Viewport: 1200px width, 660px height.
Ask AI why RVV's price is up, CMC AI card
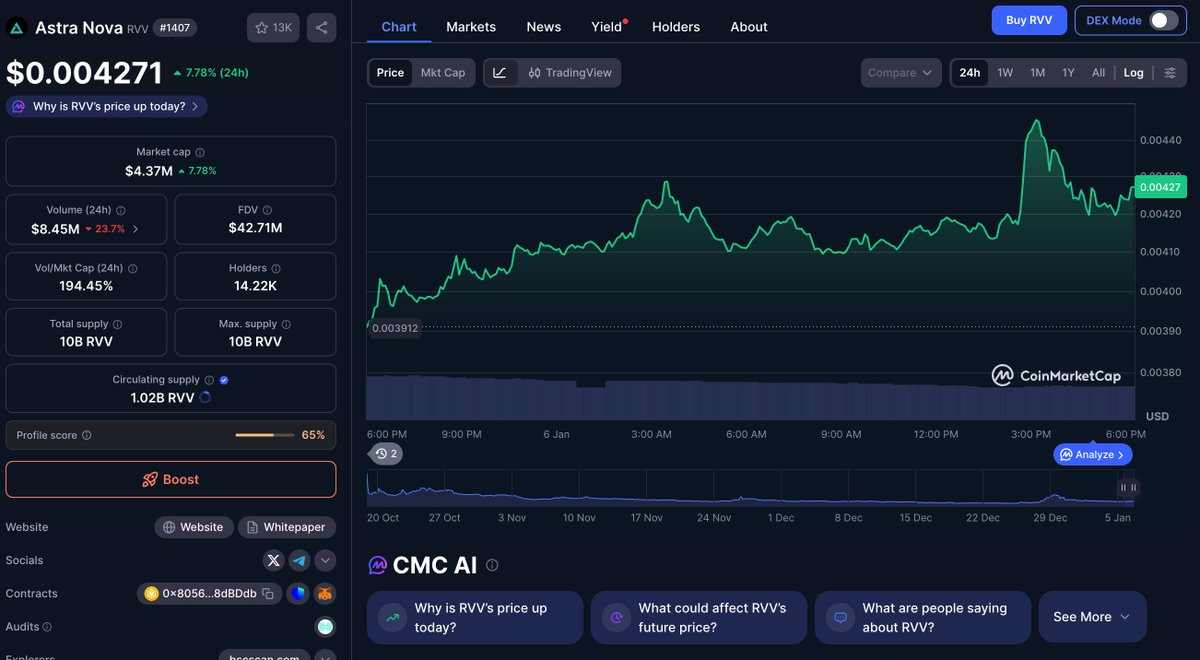click(475, 617)
